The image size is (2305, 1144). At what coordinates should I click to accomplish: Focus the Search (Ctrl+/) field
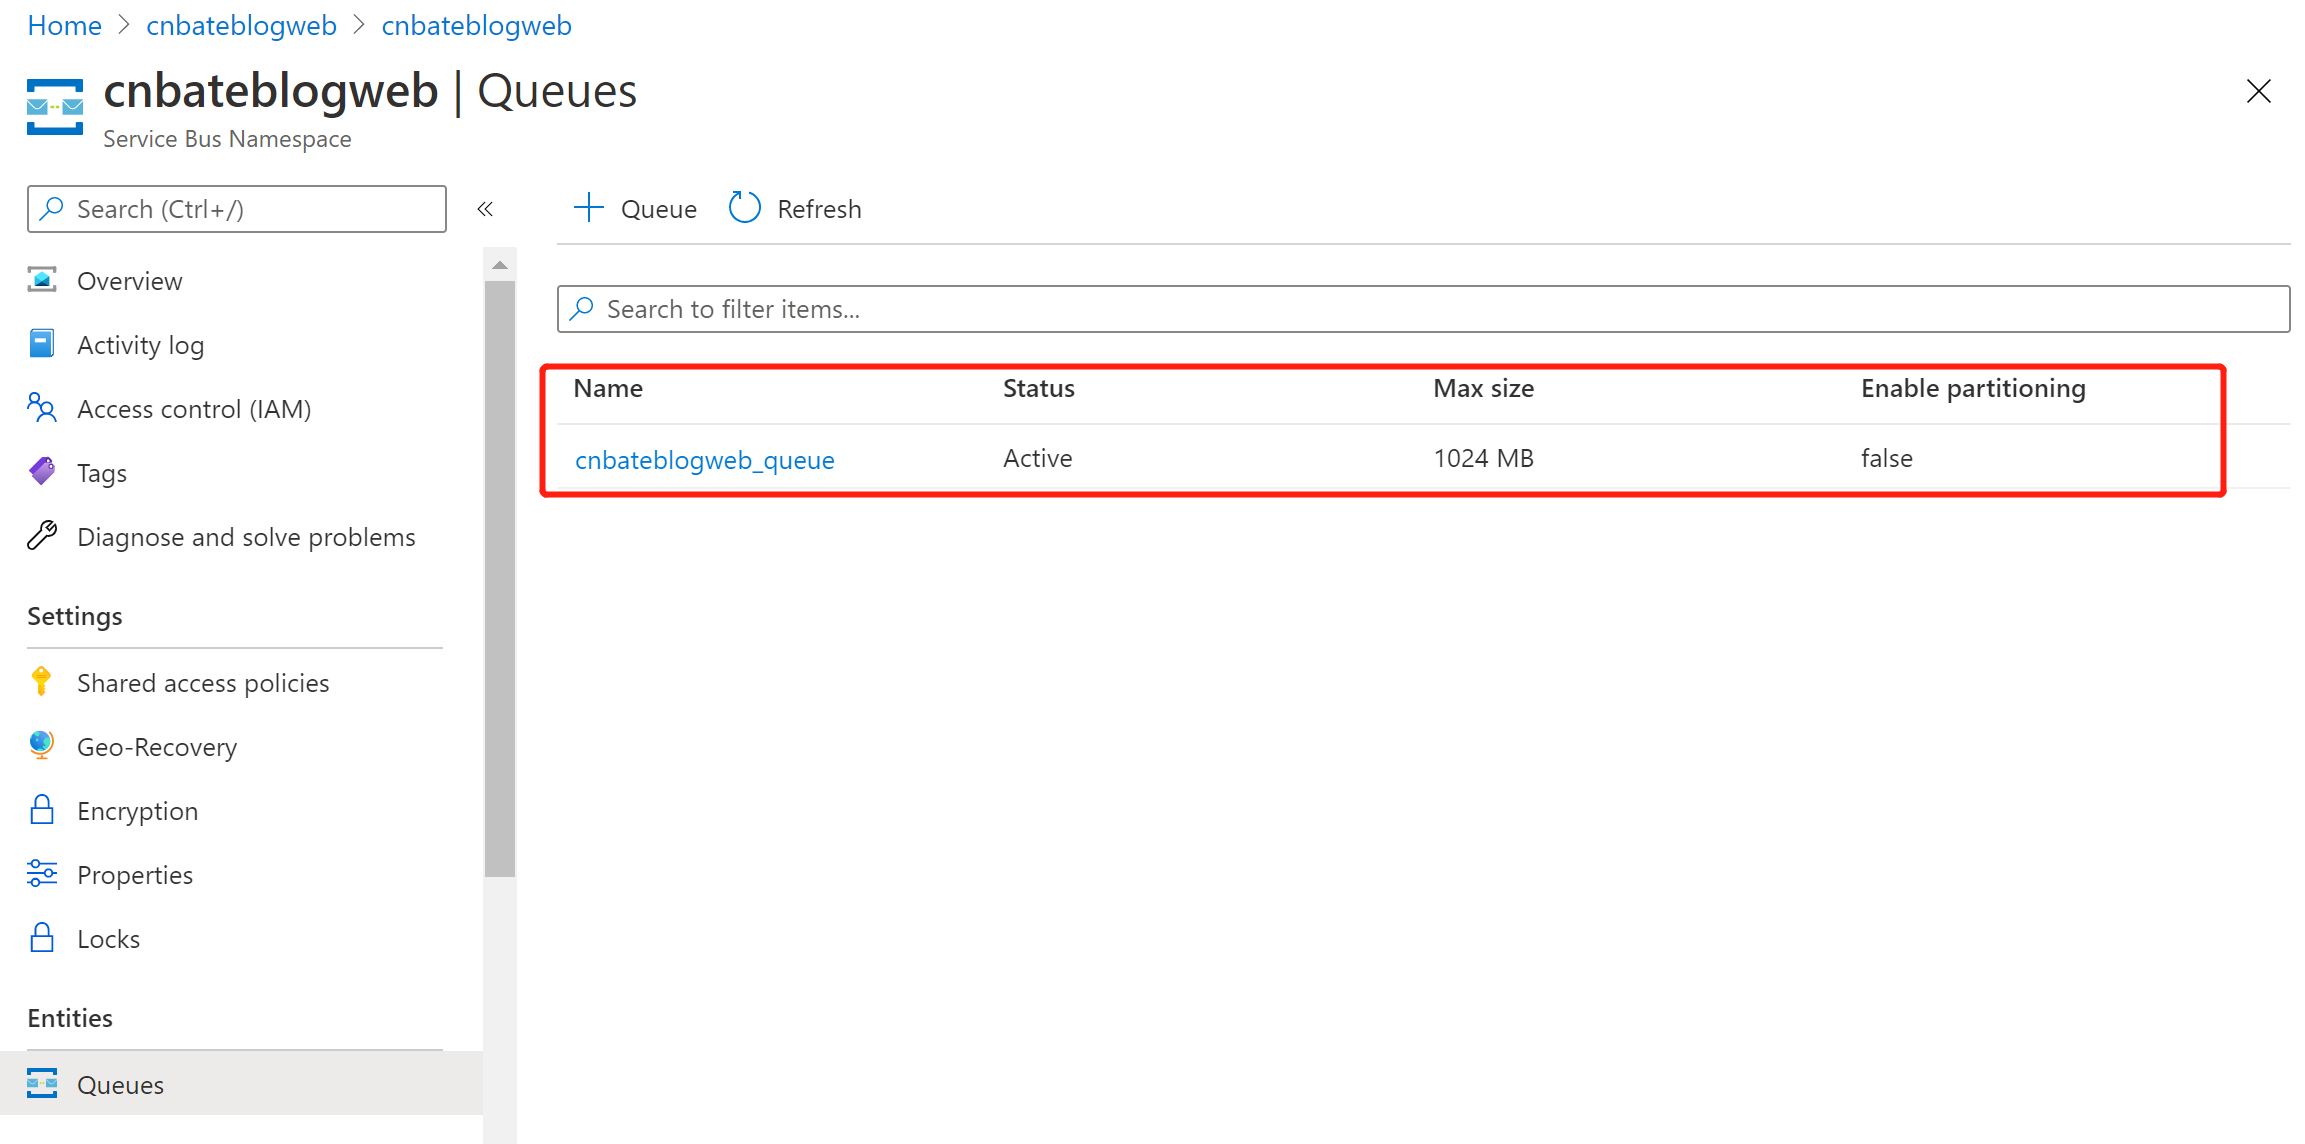[x=237, y=209]
